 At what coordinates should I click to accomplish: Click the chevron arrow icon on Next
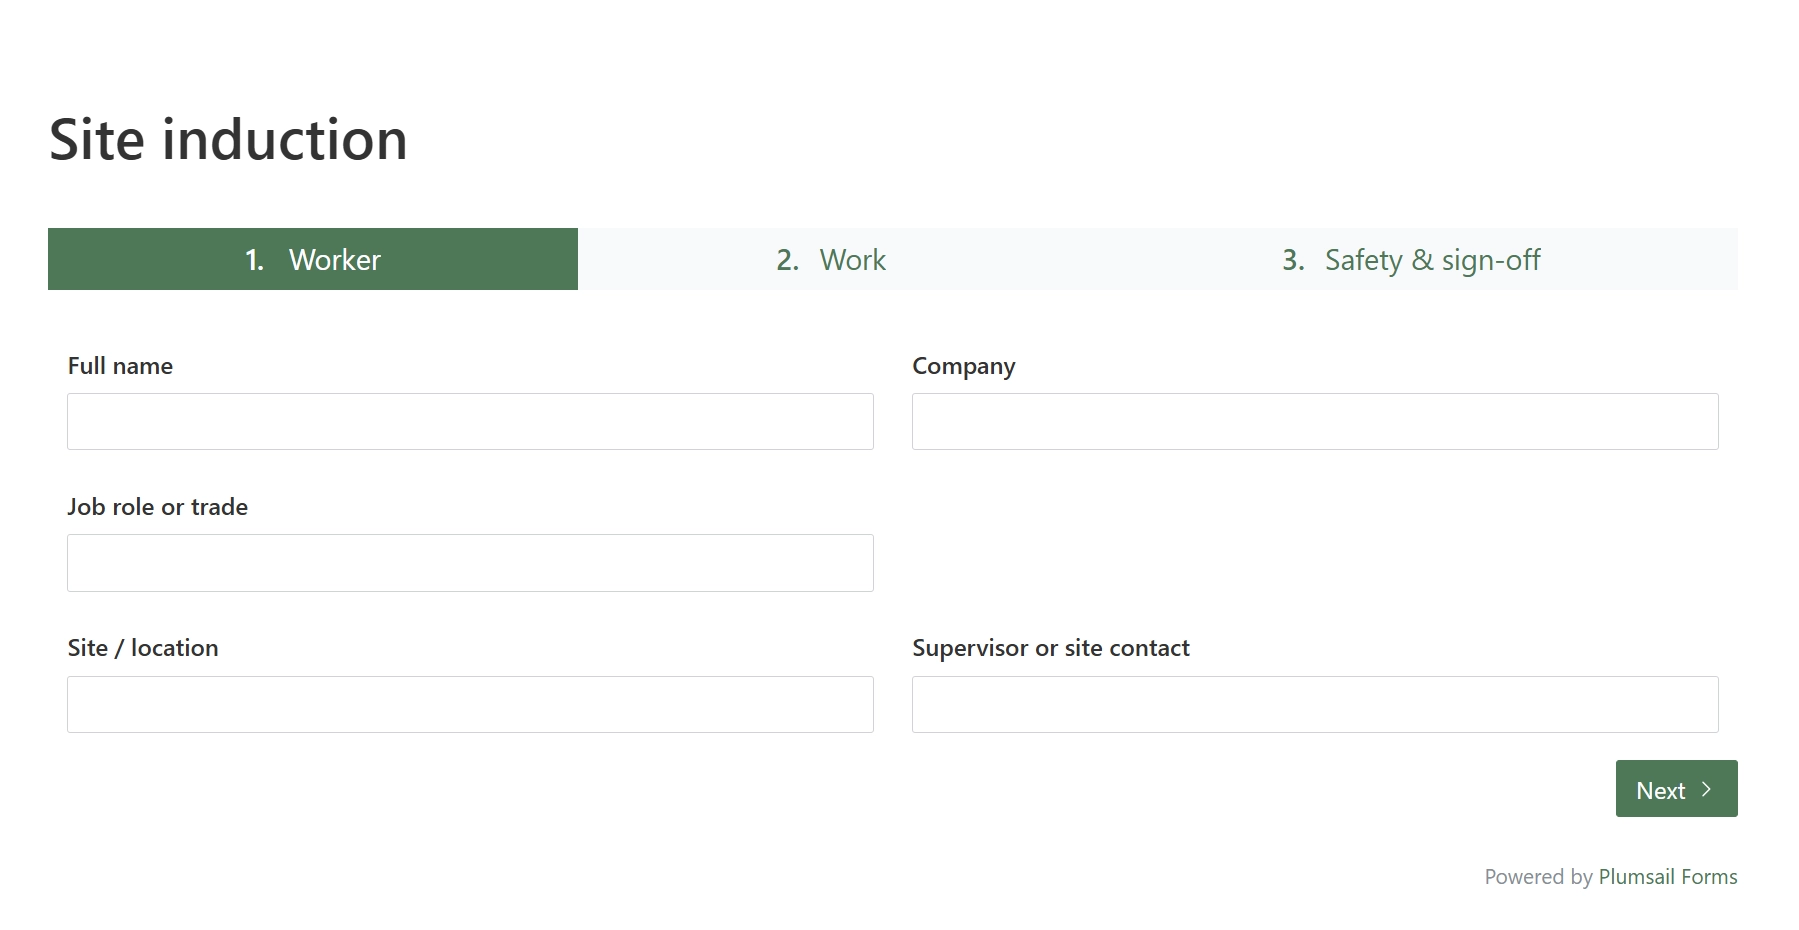1706,789
